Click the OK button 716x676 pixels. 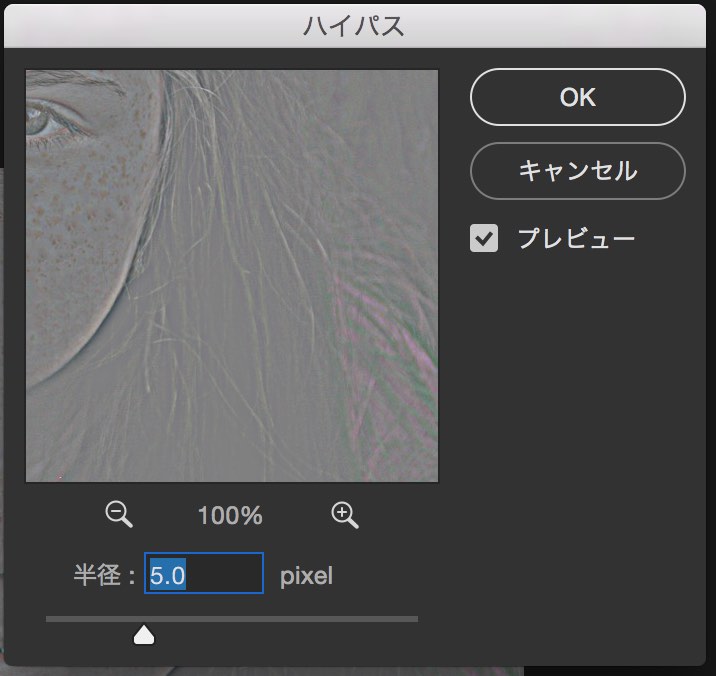[578, 97]
